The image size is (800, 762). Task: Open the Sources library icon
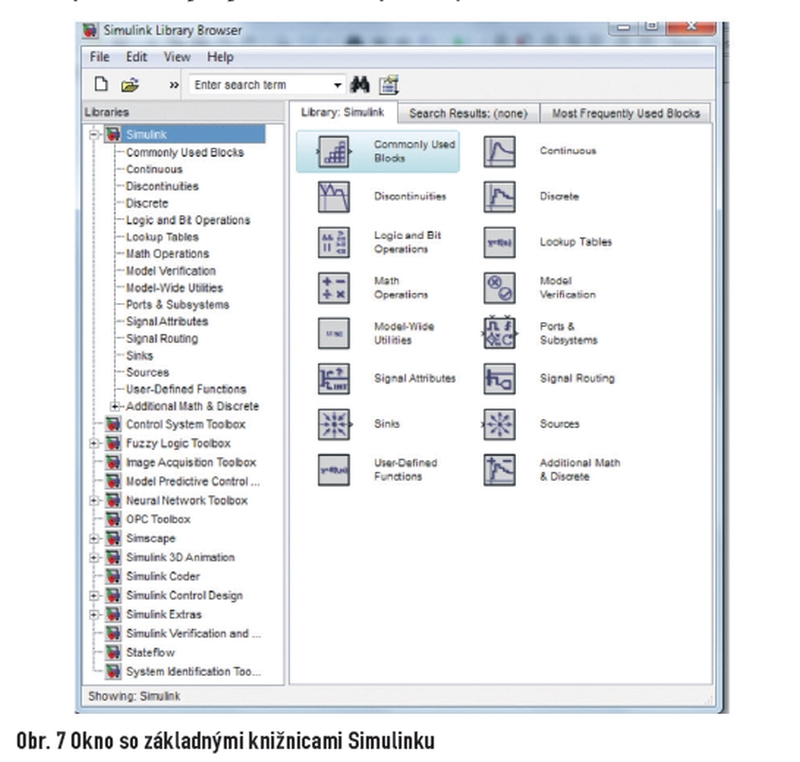[499, 424]
